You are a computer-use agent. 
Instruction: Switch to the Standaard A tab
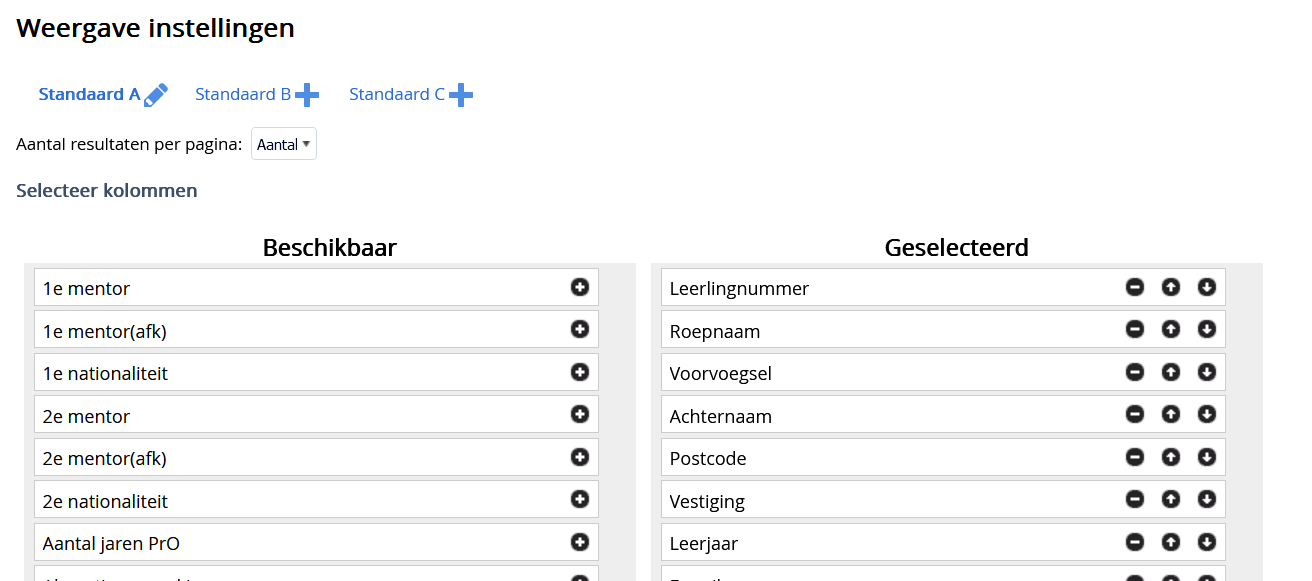[x=89, y=95]
